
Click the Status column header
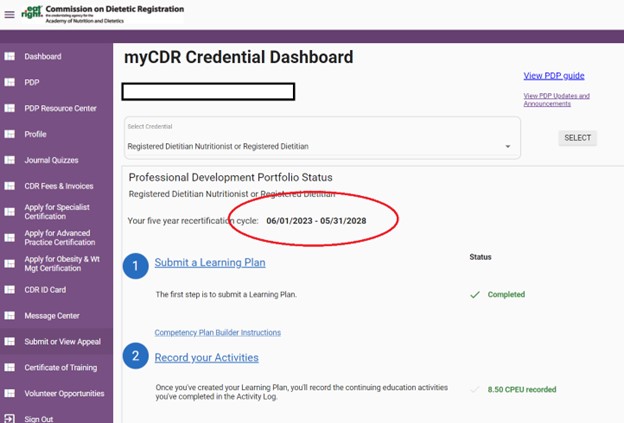tap(480, 257)
